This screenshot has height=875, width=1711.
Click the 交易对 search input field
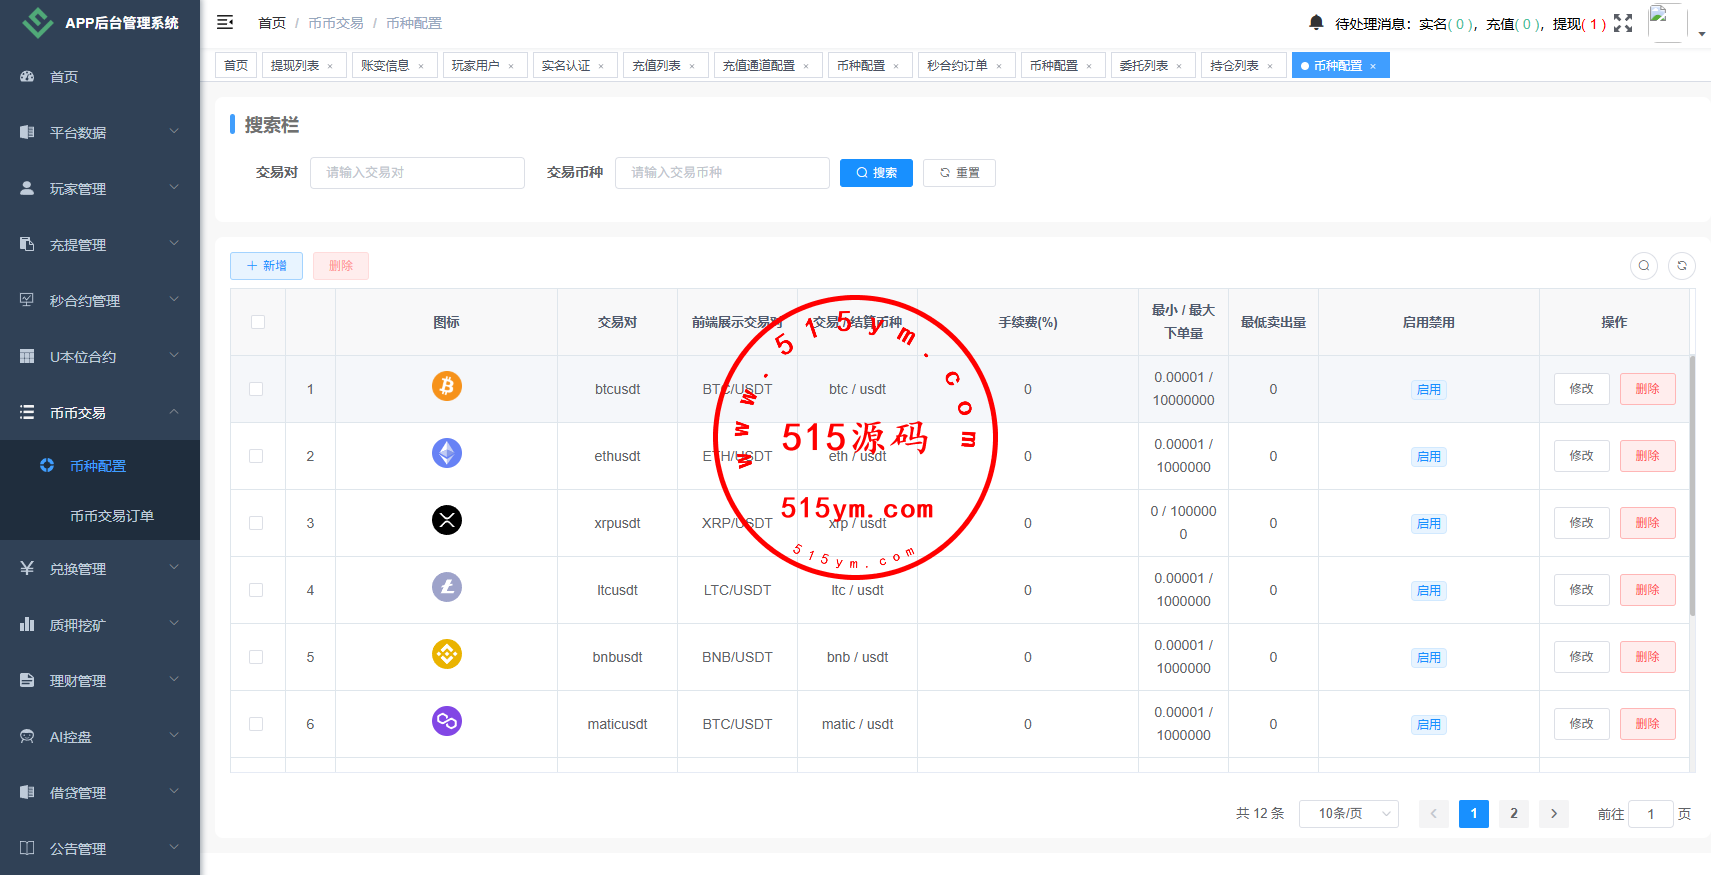click(x=417, y=173)
